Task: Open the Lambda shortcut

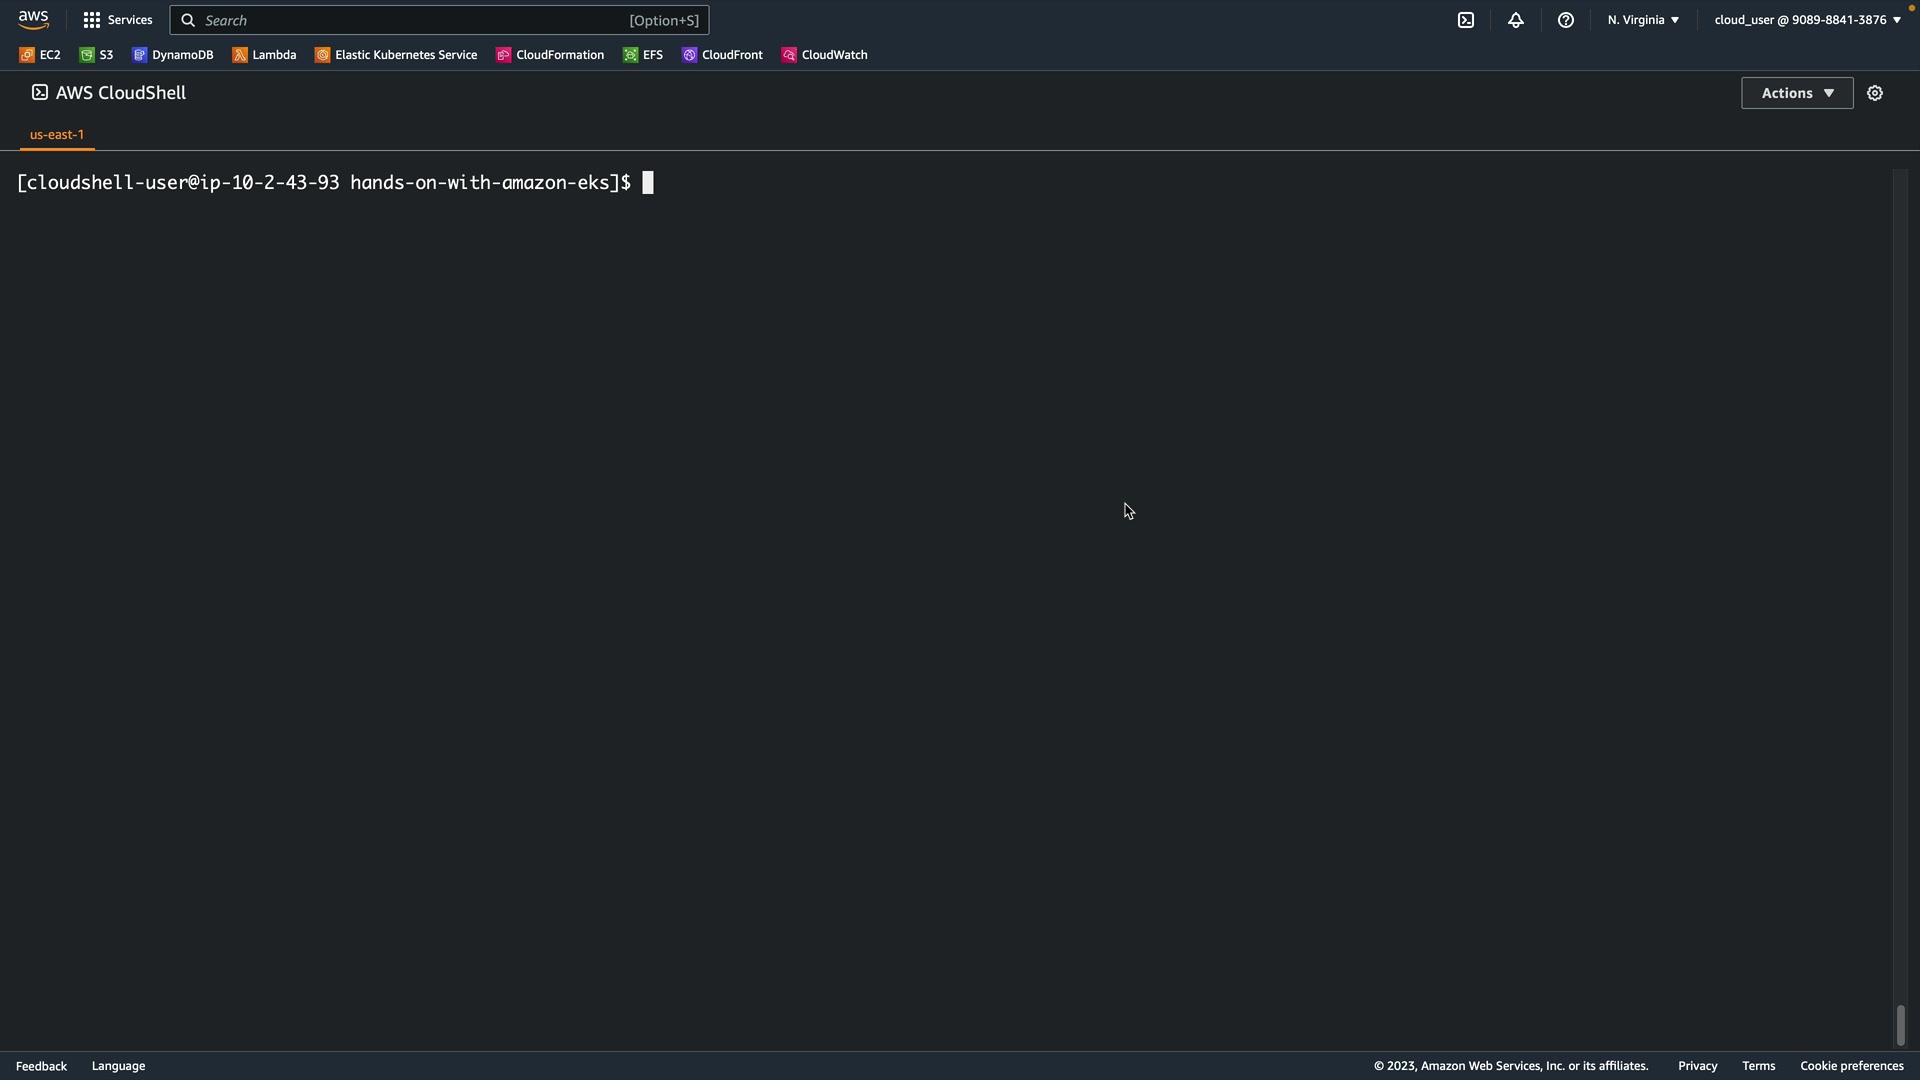Action: point(265,55)
